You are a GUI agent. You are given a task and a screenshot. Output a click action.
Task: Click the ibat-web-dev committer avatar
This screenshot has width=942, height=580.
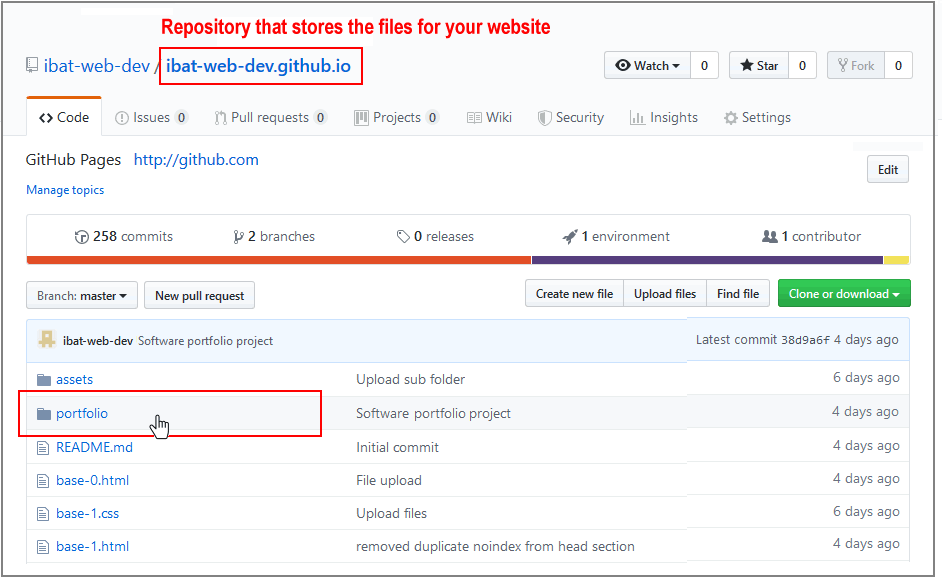[x=47, y=340]
